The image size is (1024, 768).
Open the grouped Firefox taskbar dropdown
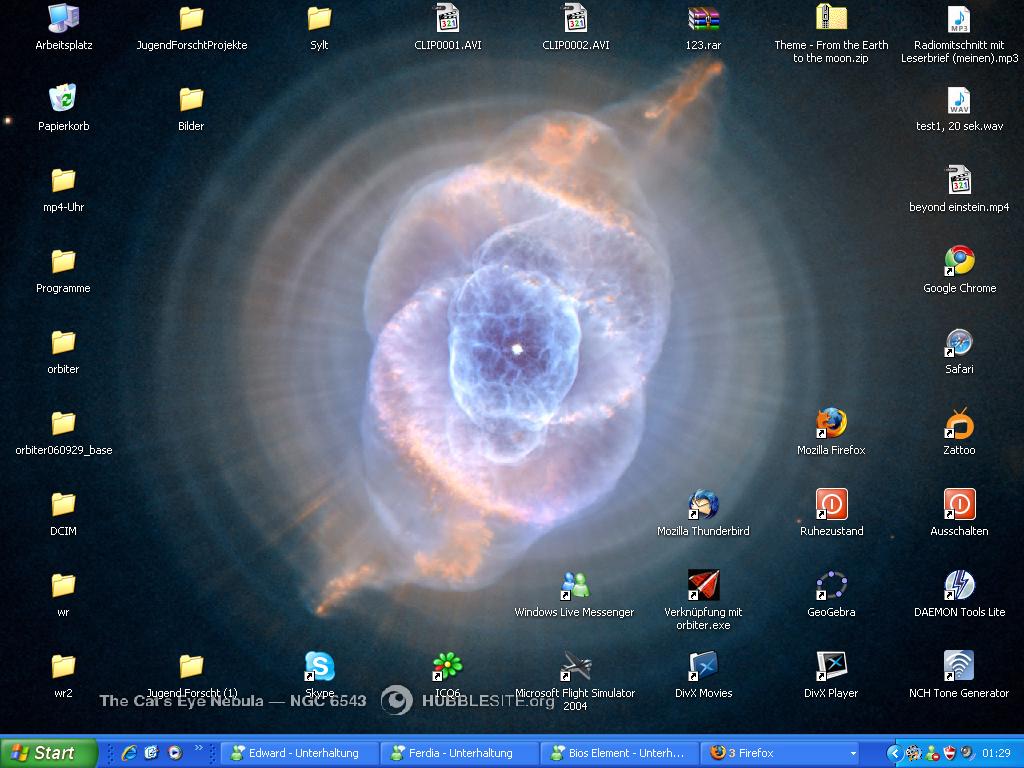point(853,753)
